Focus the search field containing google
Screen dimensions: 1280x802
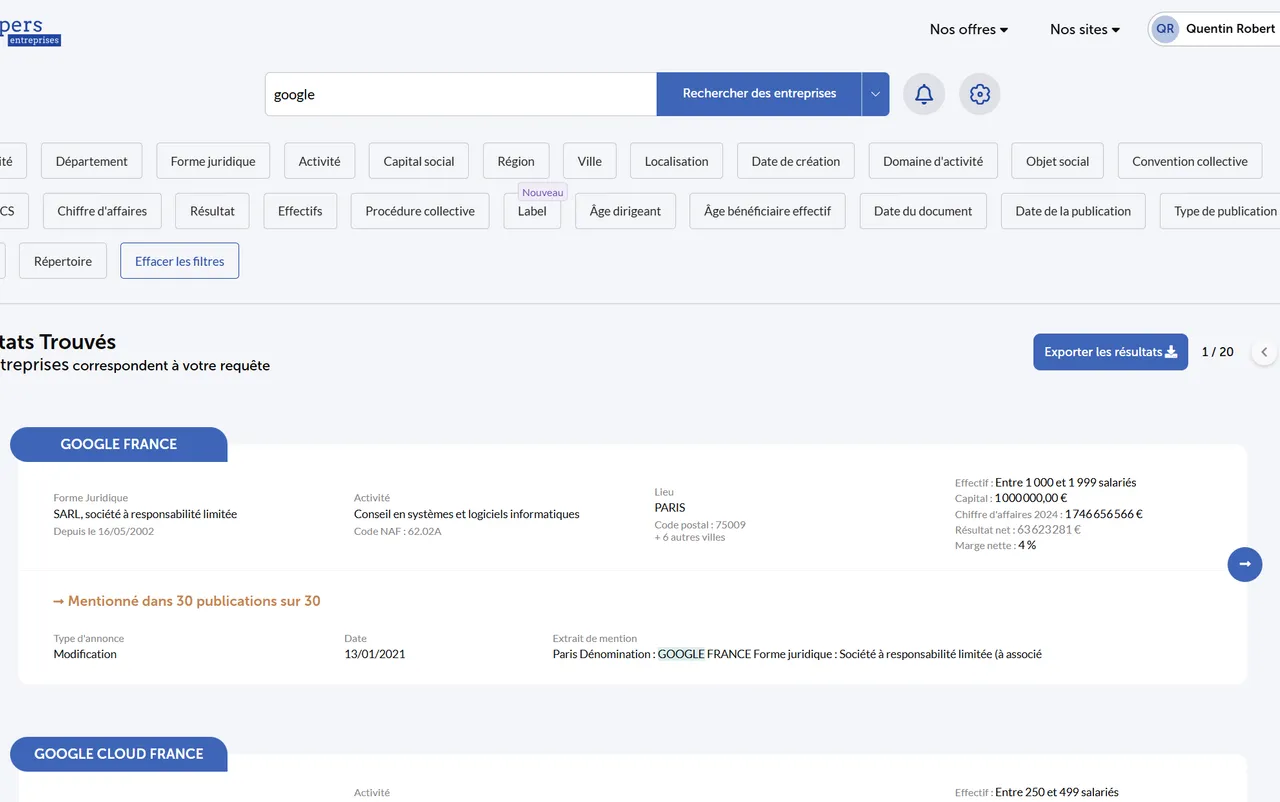[x=461, y=94]
